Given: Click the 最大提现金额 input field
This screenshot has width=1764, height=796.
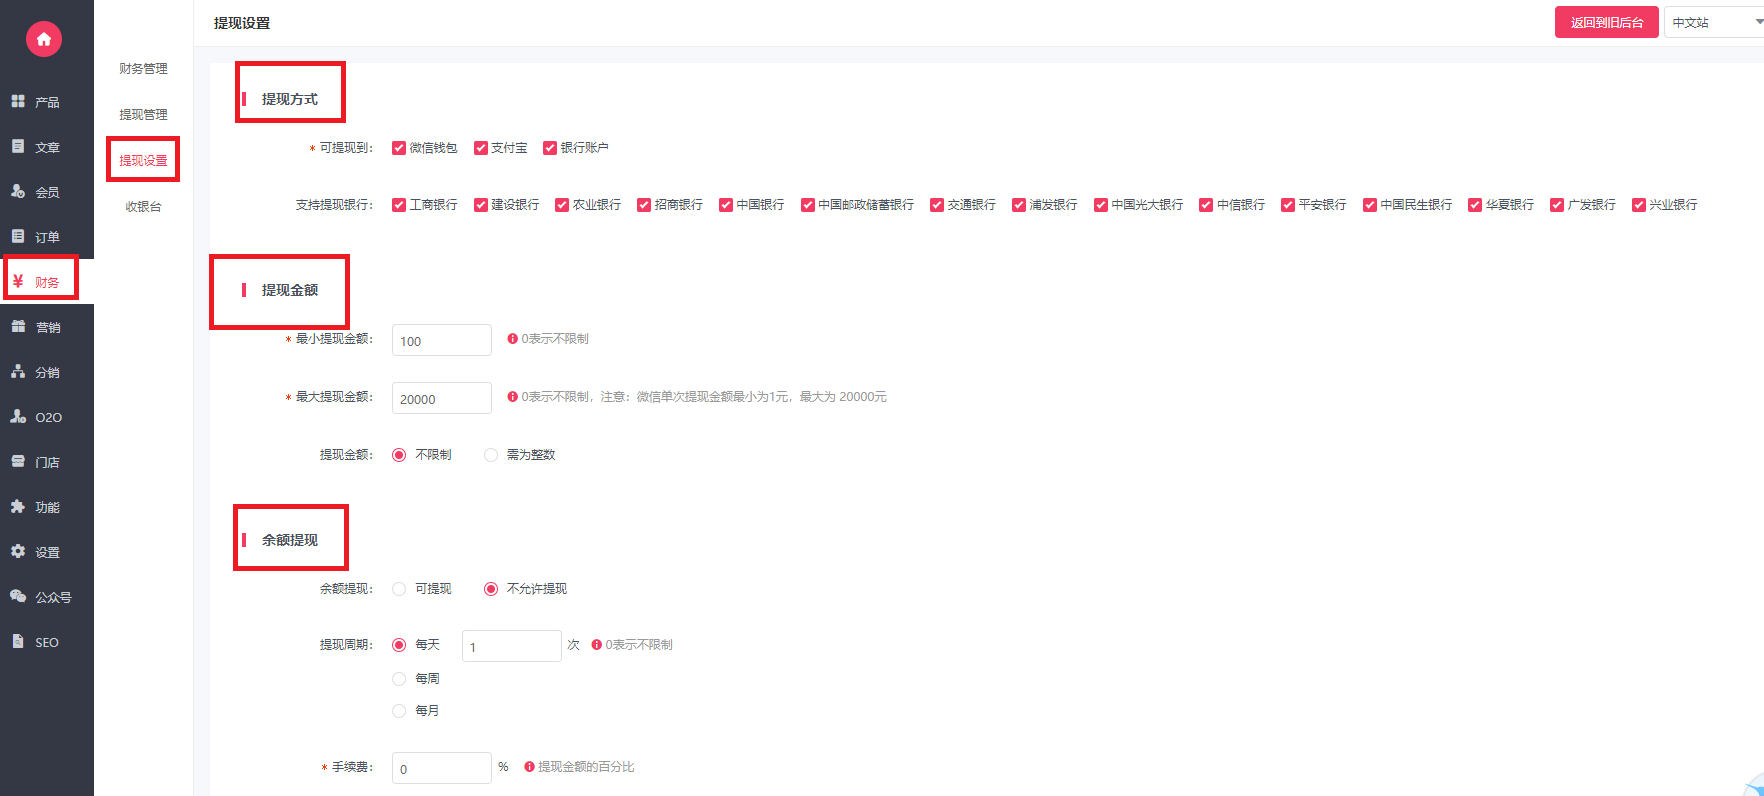Looking at the screenshot, I should [x=442, y=398].
